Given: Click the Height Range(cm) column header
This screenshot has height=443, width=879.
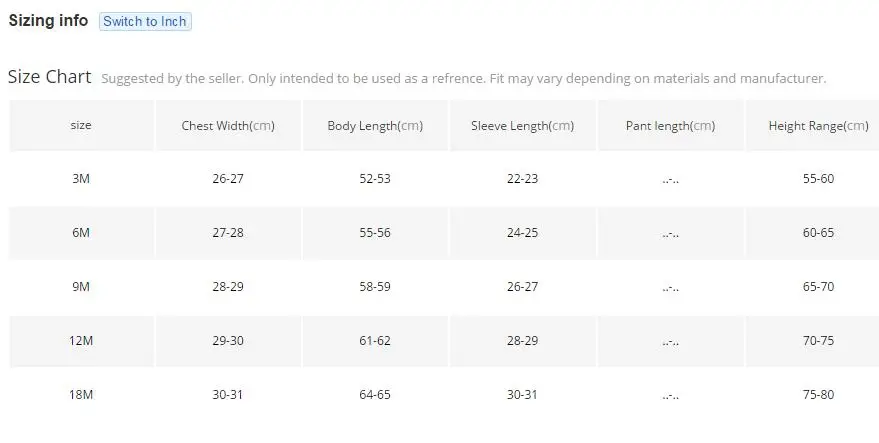Looking at the screenshot, I should 818,126.
